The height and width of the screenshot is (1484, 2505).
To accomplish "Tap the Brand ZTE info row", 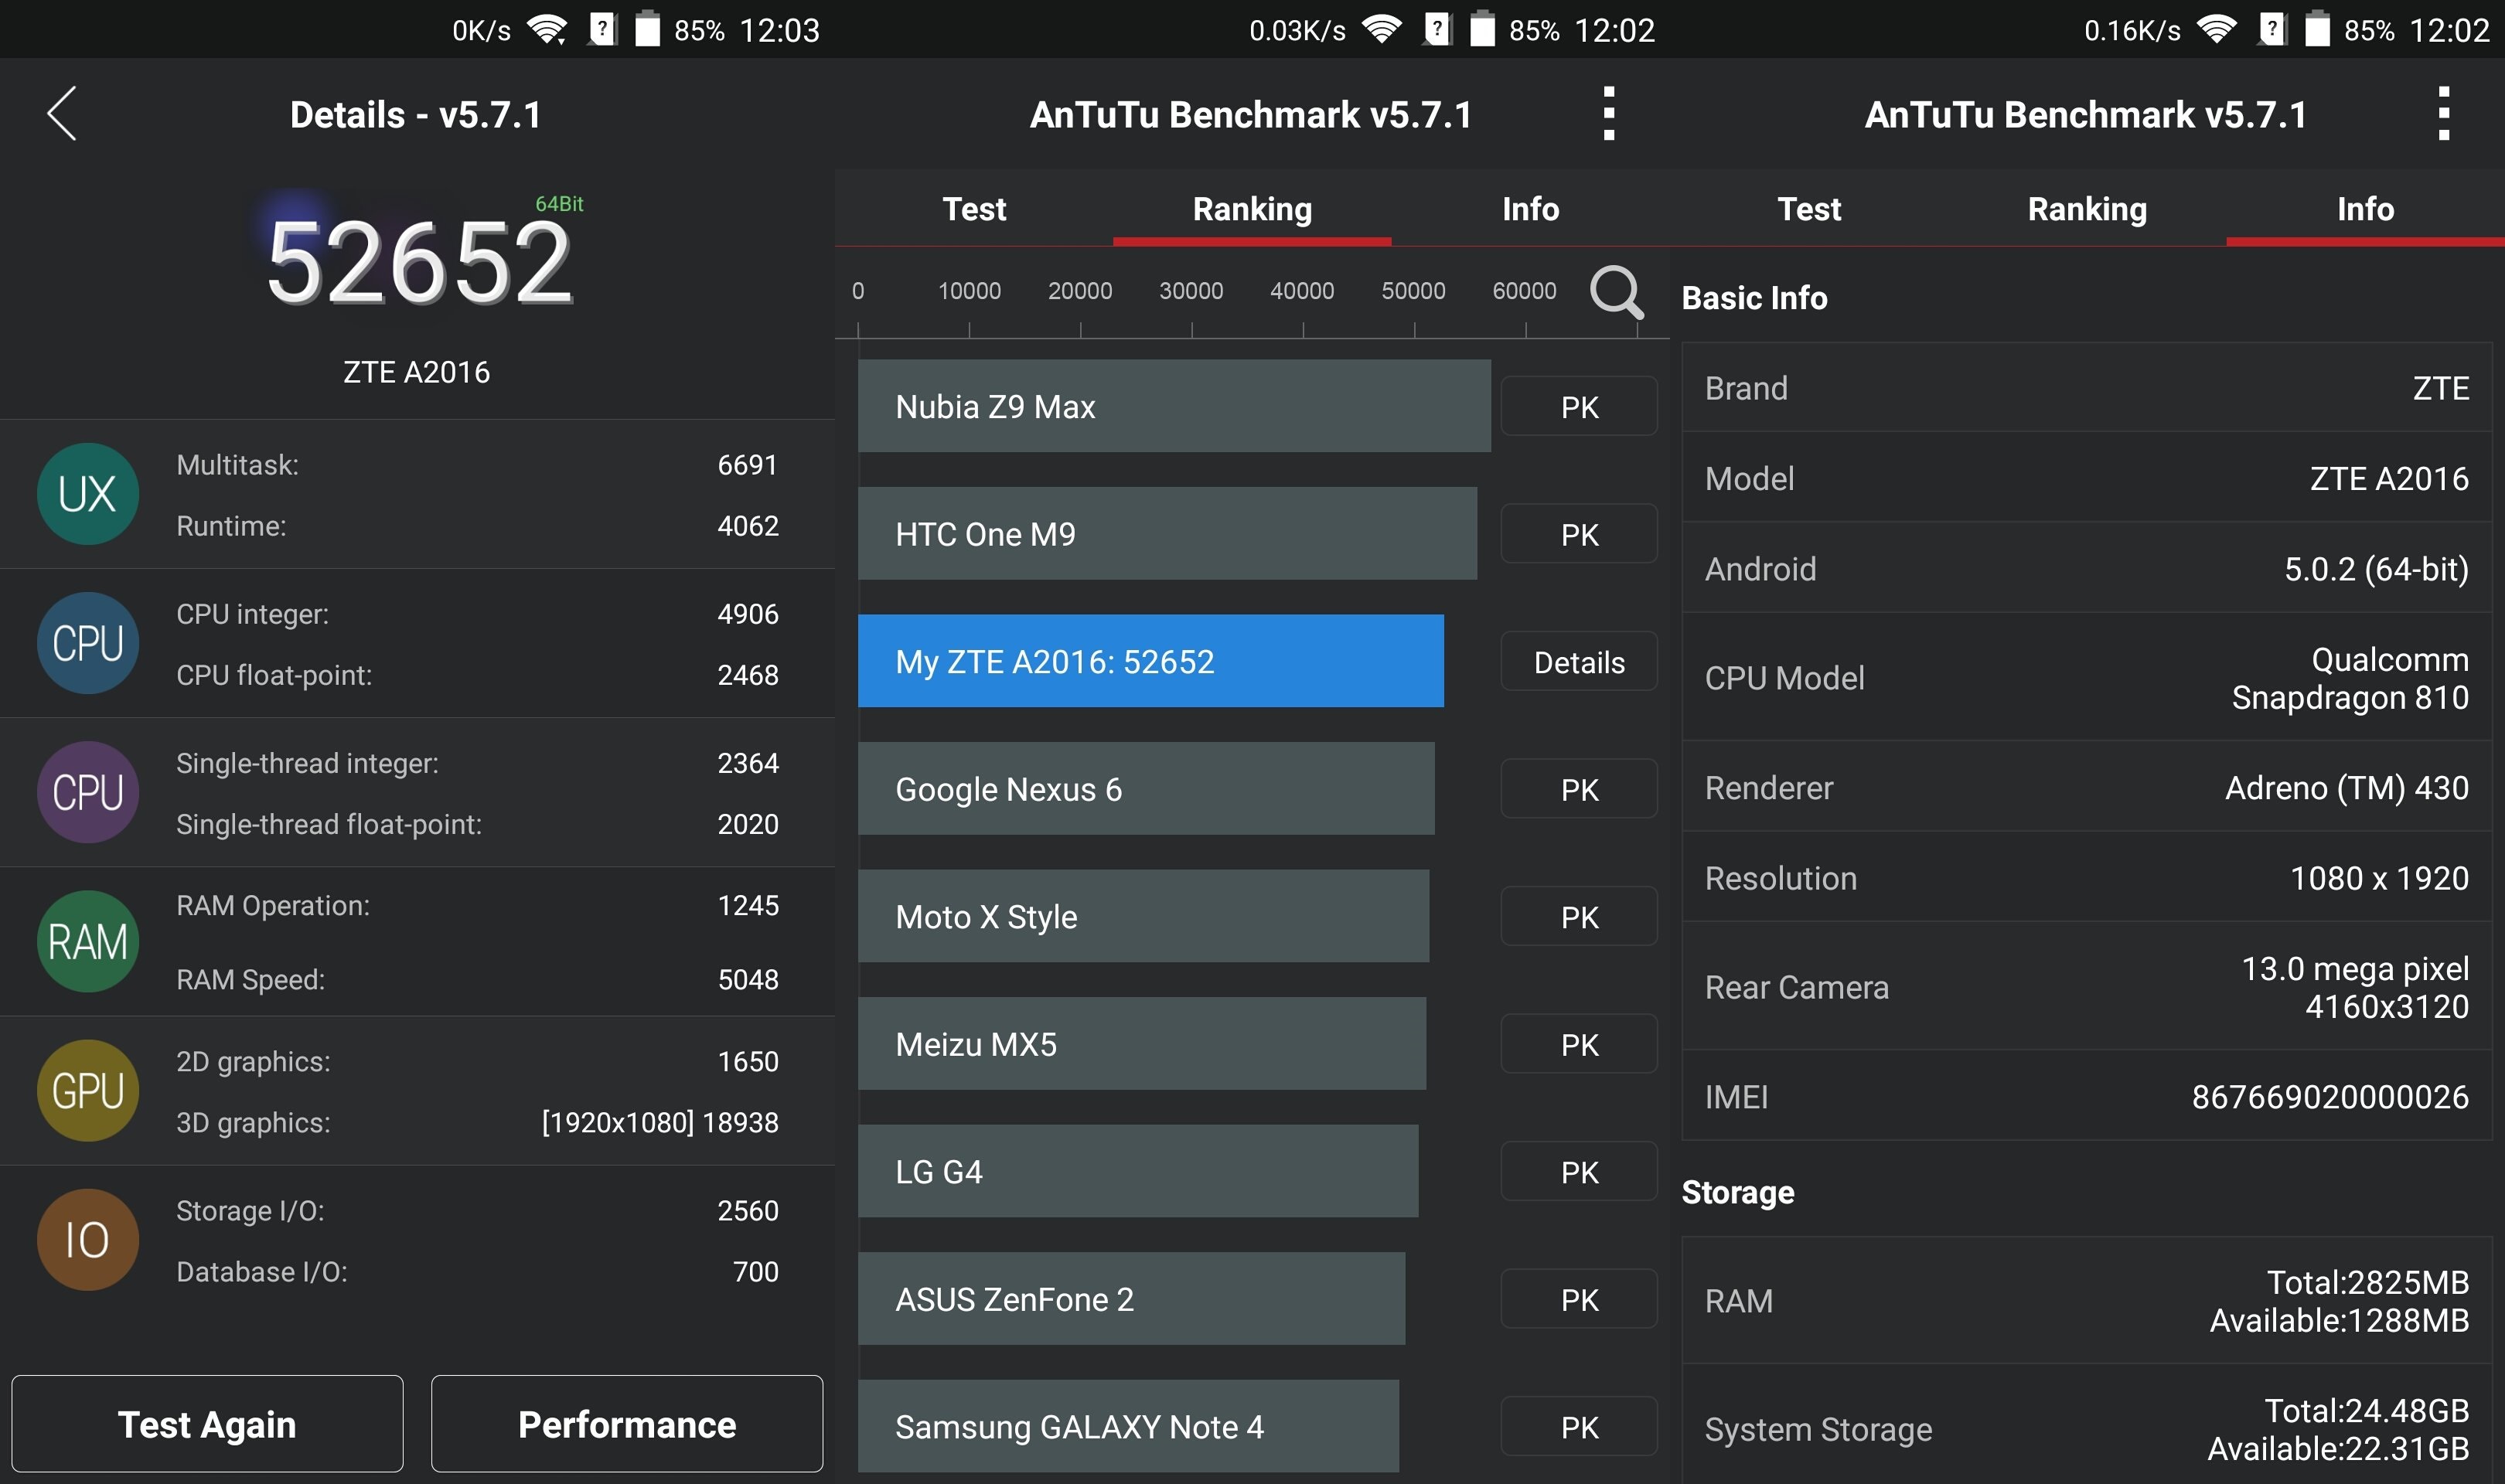I will (x=2087, y=387).
